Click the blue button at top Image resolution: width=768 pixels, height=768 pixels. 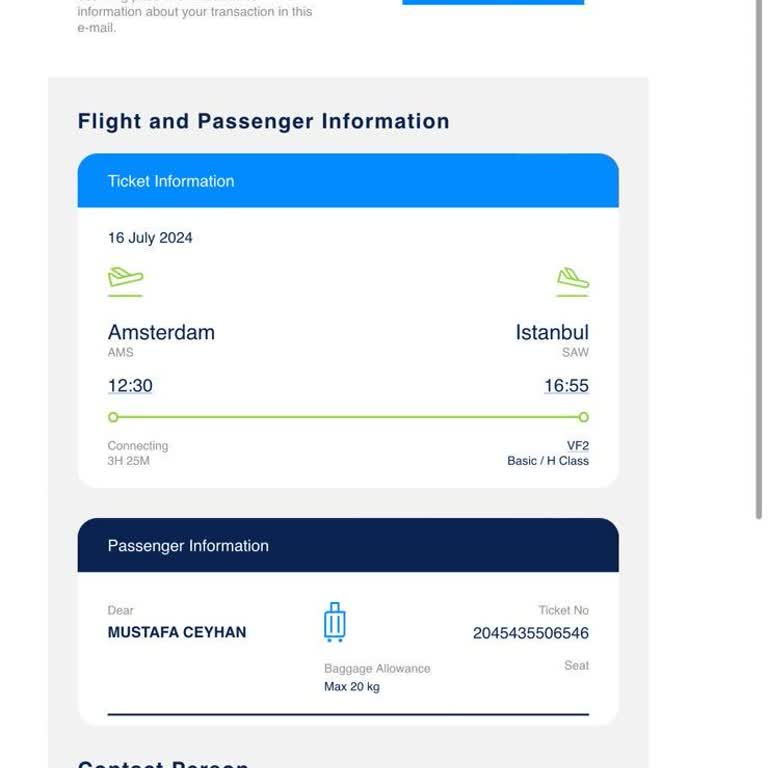[x=493, y=2]
